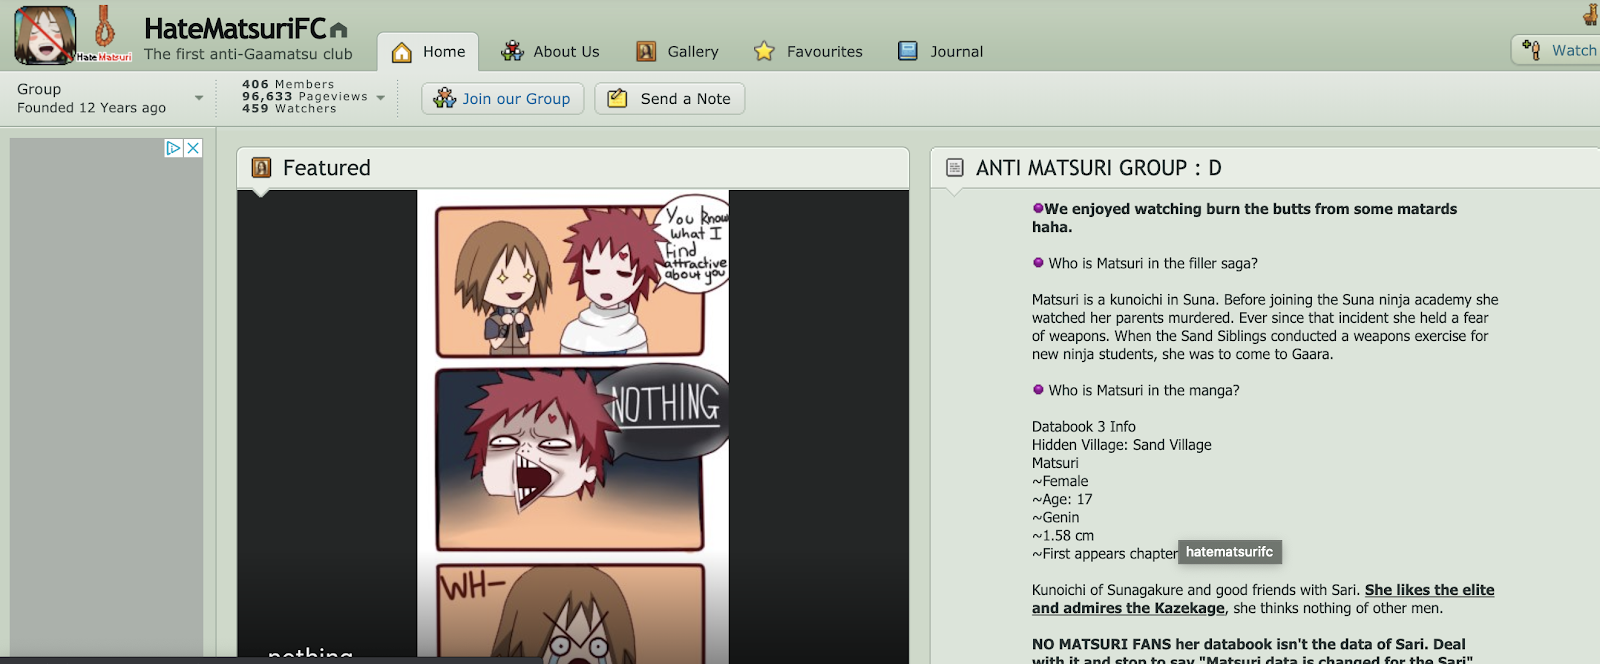
Task: Click the orange carrot icon beside the avatar
Action: point(104,28)
